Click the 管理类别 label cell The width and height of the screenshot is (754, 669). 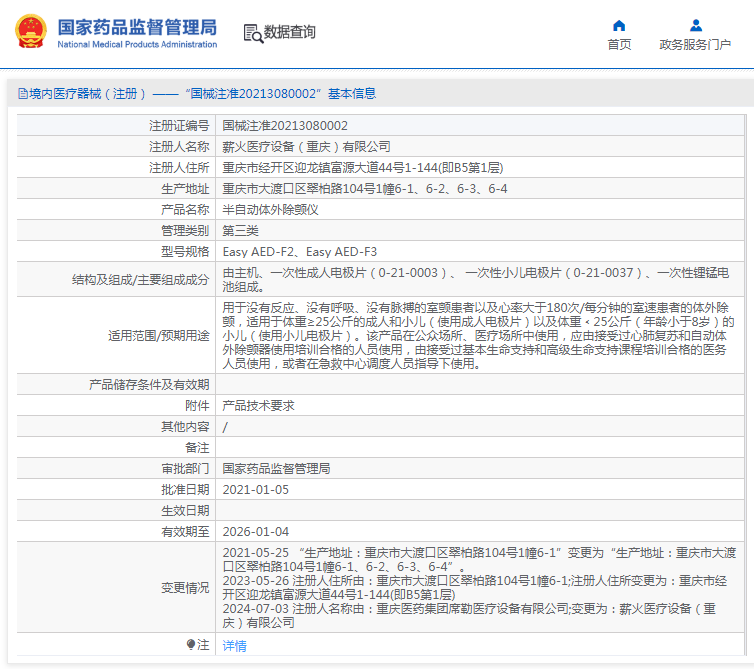(x=116, y=230)
